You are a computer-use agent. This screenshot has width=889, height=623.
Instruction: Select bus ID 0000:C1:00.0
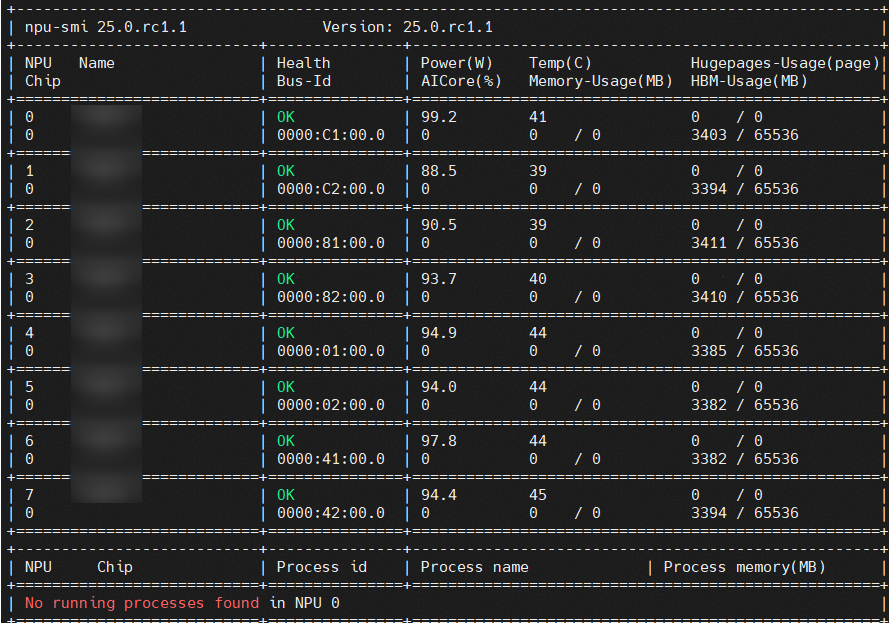(330, 135)
